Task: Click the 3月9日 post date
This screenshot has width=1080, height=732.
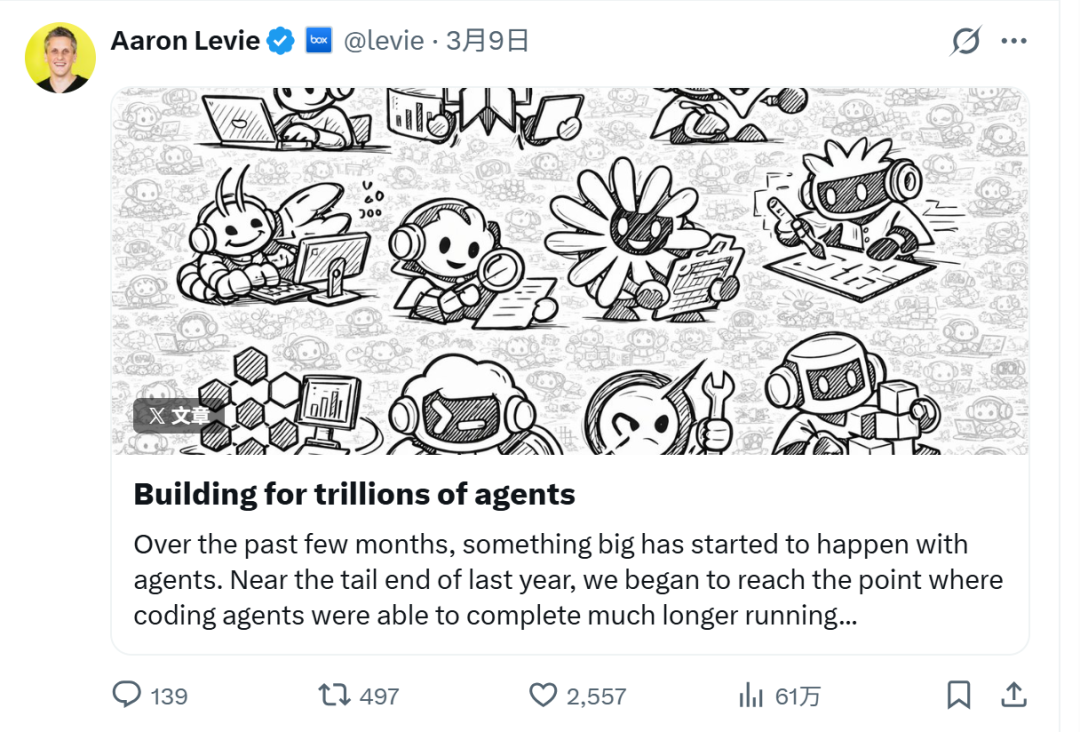Action: (488, 41)
